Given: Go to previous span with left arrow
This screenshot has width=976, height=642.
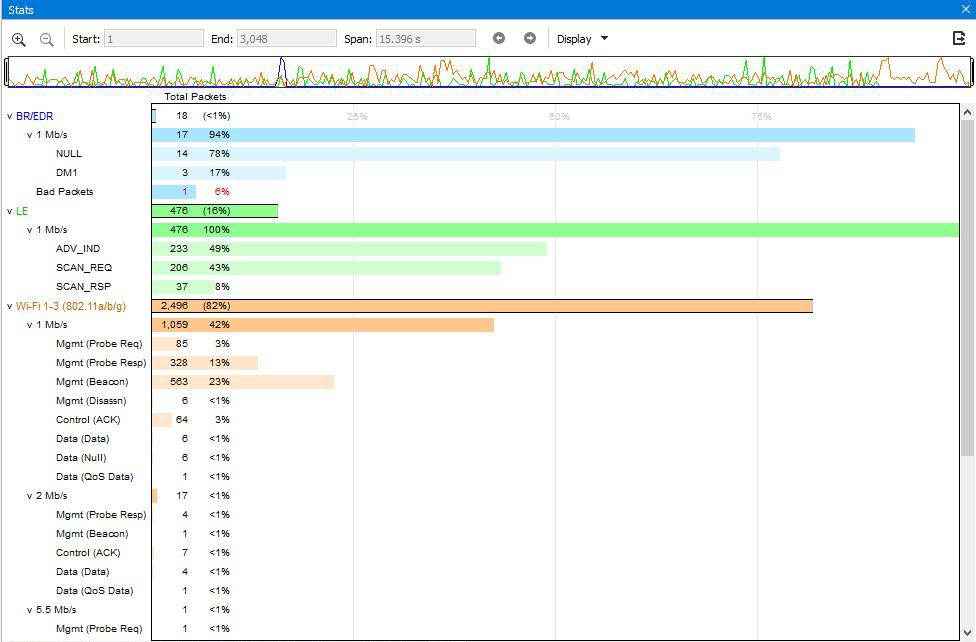Looking at the screenshot, I should click(x=499, y=39).
